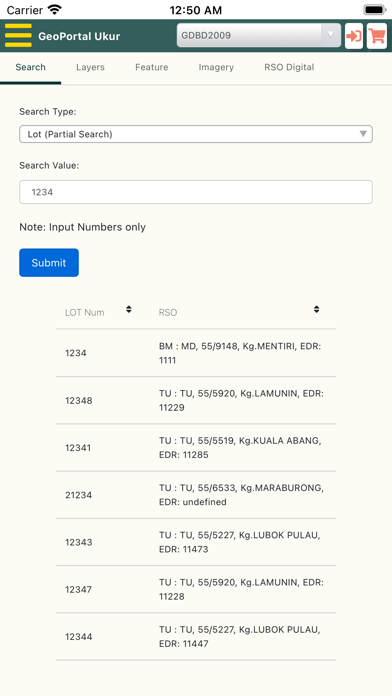Select result row Kg.MARABURONG lot 21234
Image resolution: width=392 pixels, height=696 pixels.
click(196, 495)
